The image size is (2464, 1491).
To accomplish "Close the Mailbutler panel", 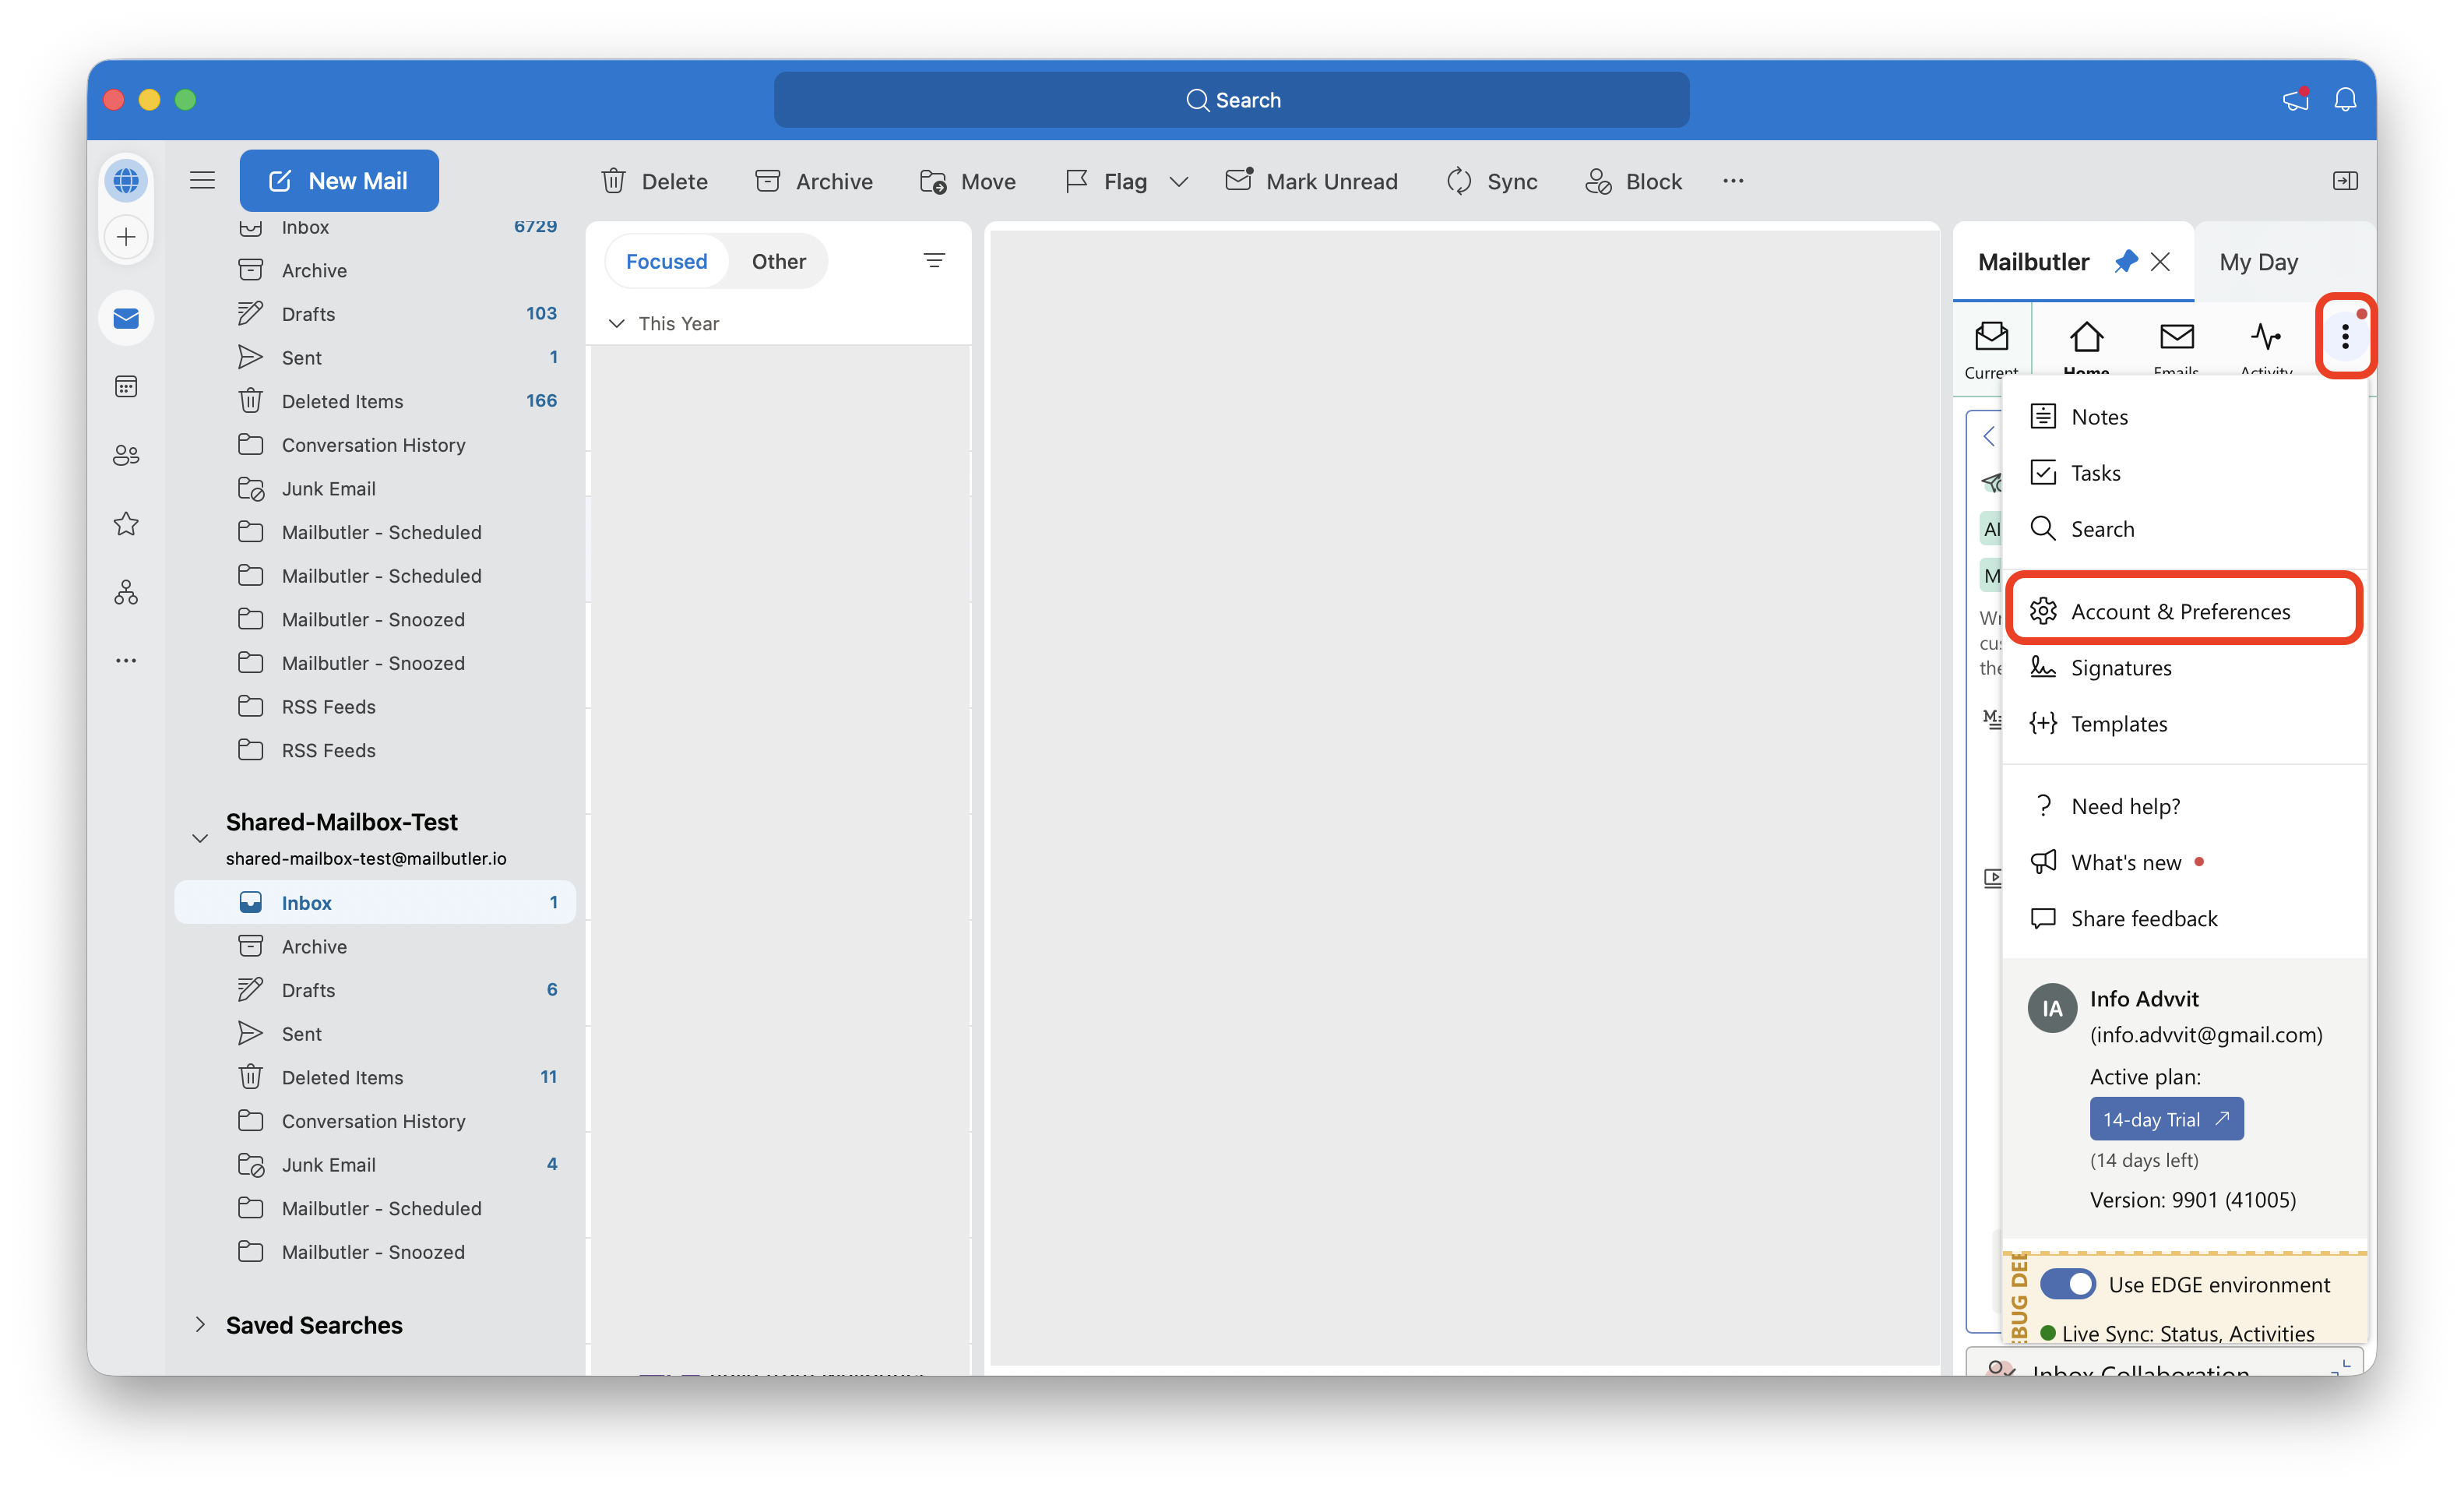I will (x=2160, y=261).
